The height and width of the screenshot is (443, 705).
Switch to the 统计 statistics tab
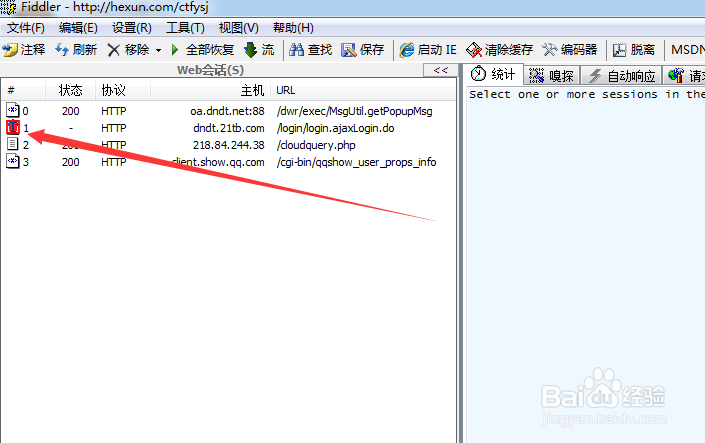pos(493,74)
